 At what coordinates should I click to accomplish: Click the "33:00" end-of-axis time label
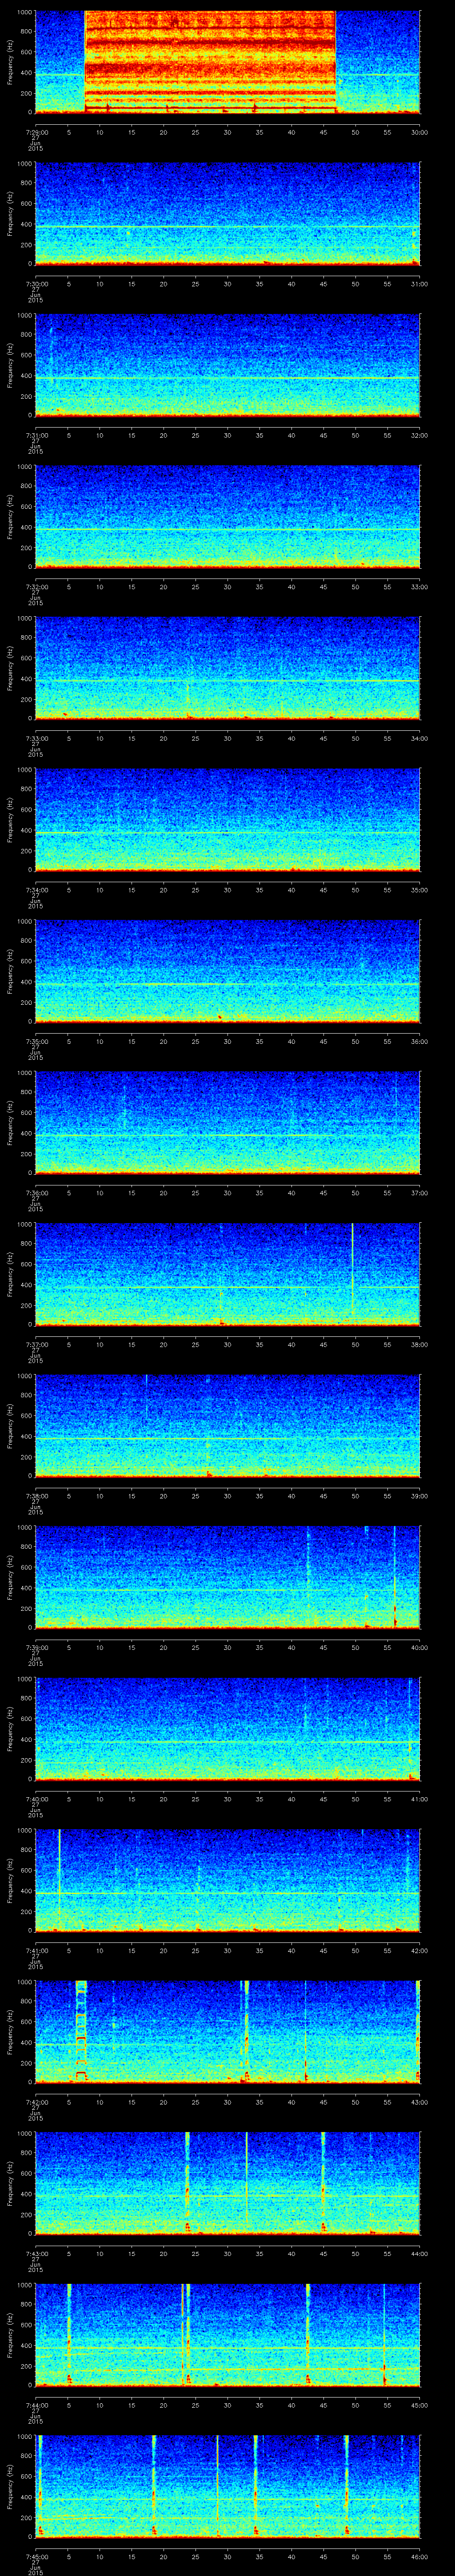(x=419, y=587)
